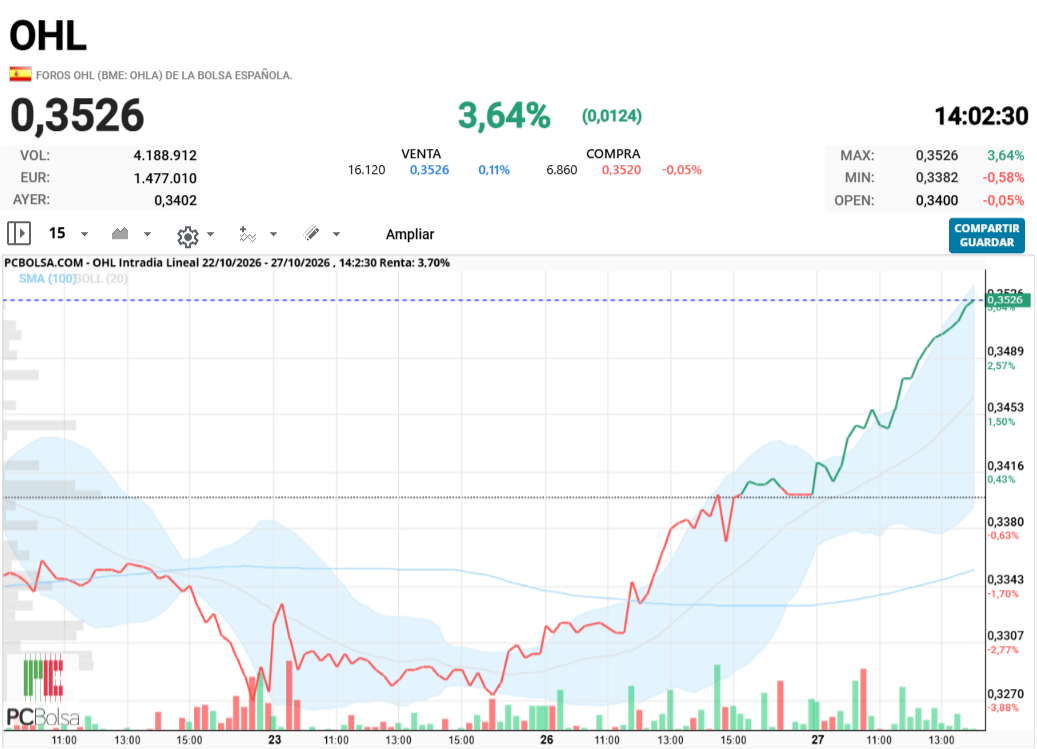Click the large current price 0,3526
1037x749 pixels.
(x=77, y=115)
